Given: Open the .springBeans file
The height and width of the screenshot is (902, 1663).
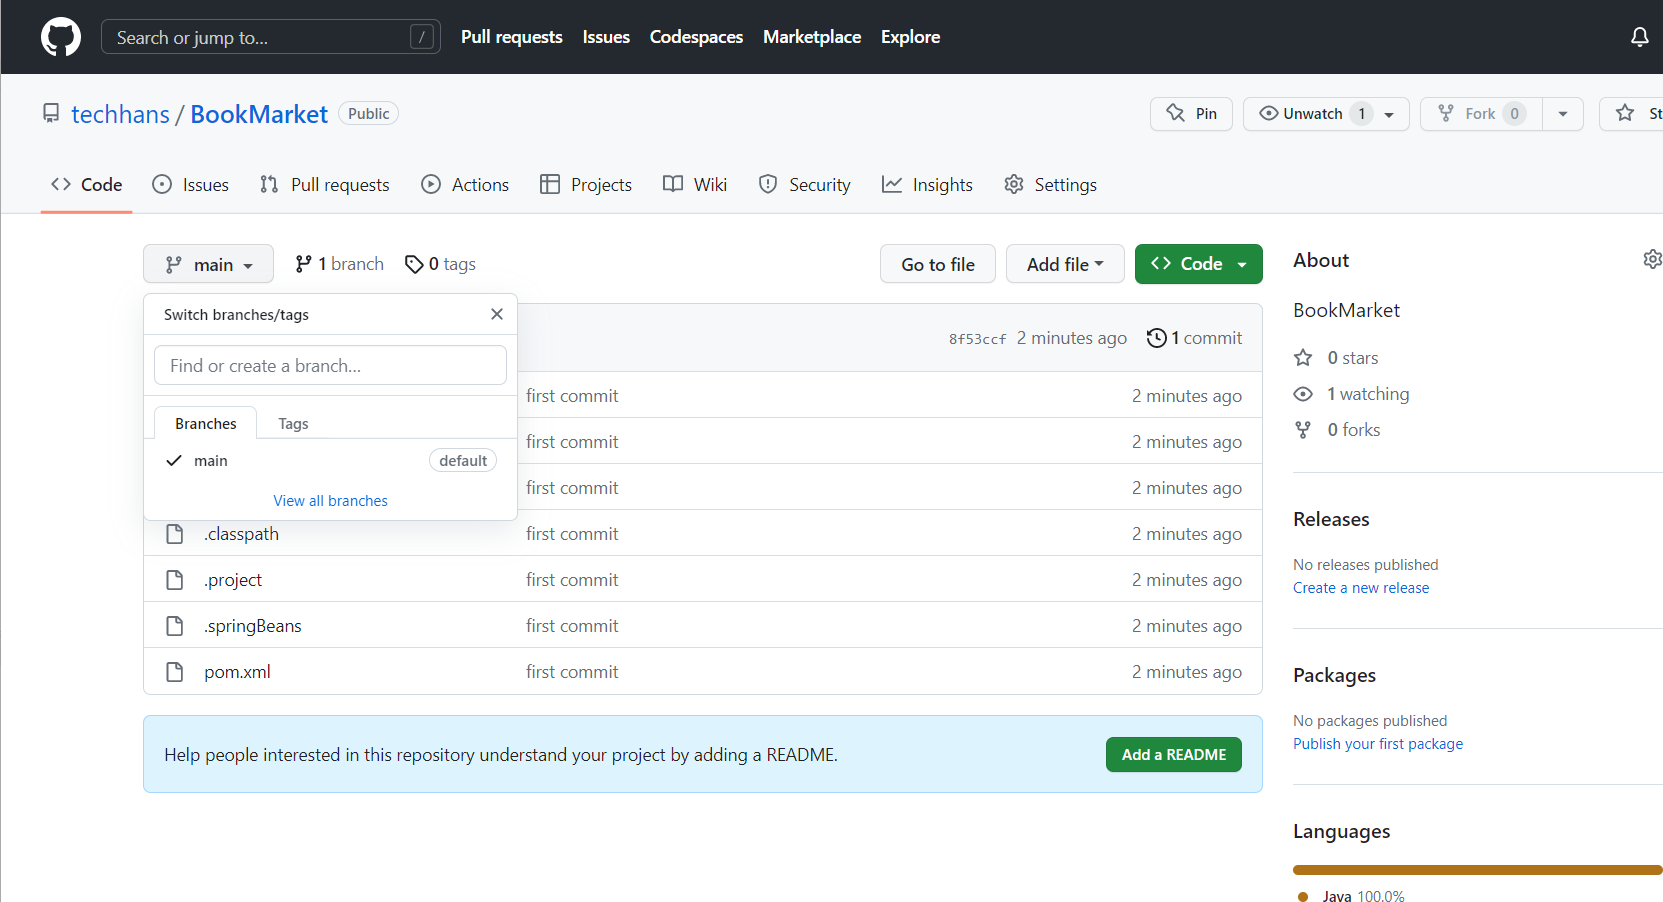Looking at the screenshot, I should point(253,626).
